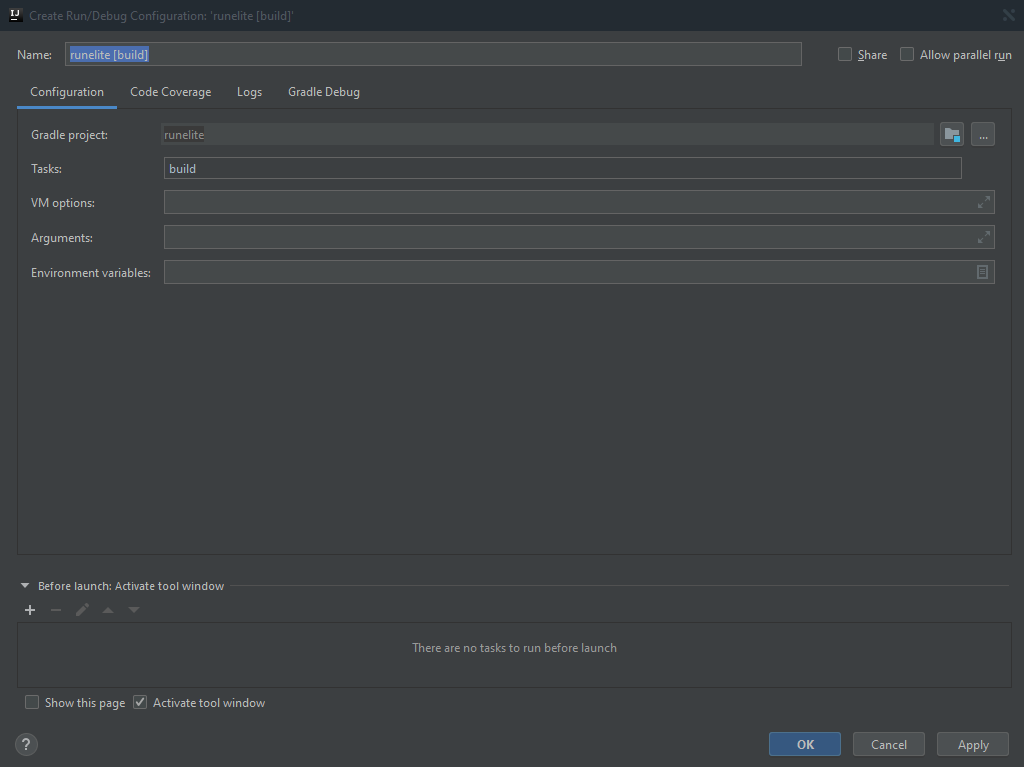
Task: Open the Gradle Debug tab
Action: (323, 91)
